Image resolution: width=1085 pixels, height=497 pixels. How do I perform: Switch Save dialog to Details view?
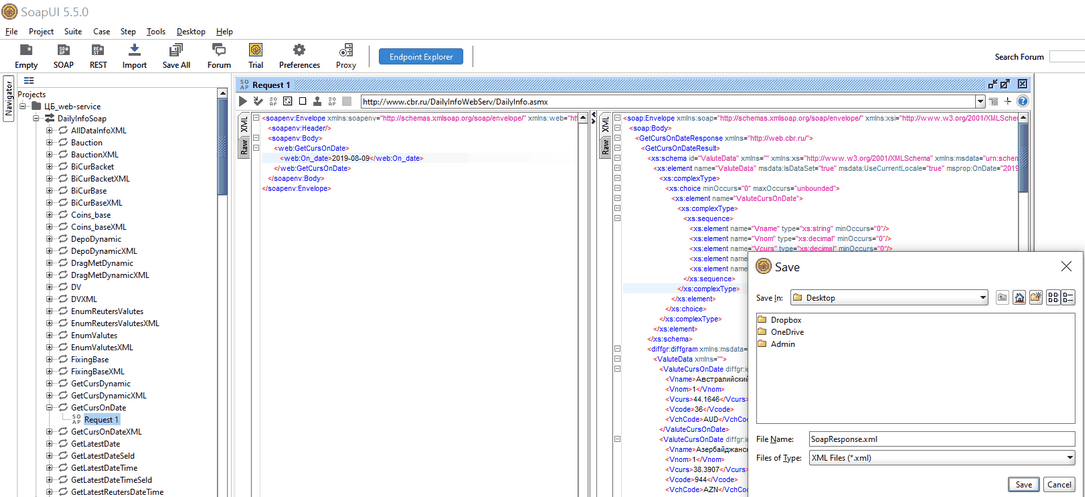[1068, 298]
